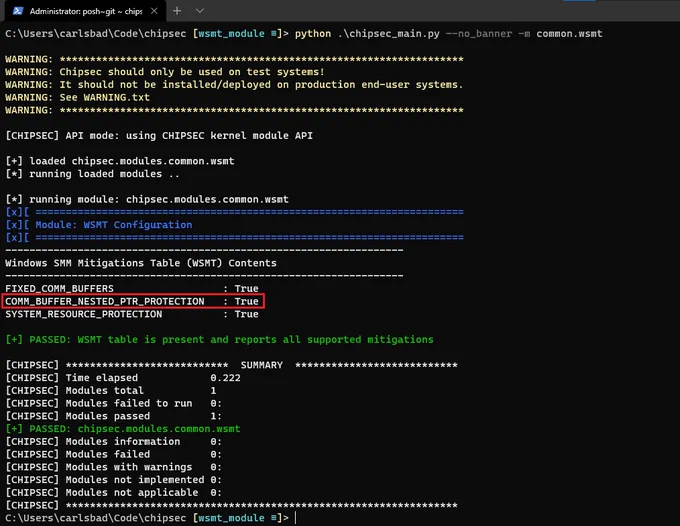This screenshot has height=526, width=680.
Task: Click 'Chipsec should only be used on test systems!'
Action: click(192, 72)
